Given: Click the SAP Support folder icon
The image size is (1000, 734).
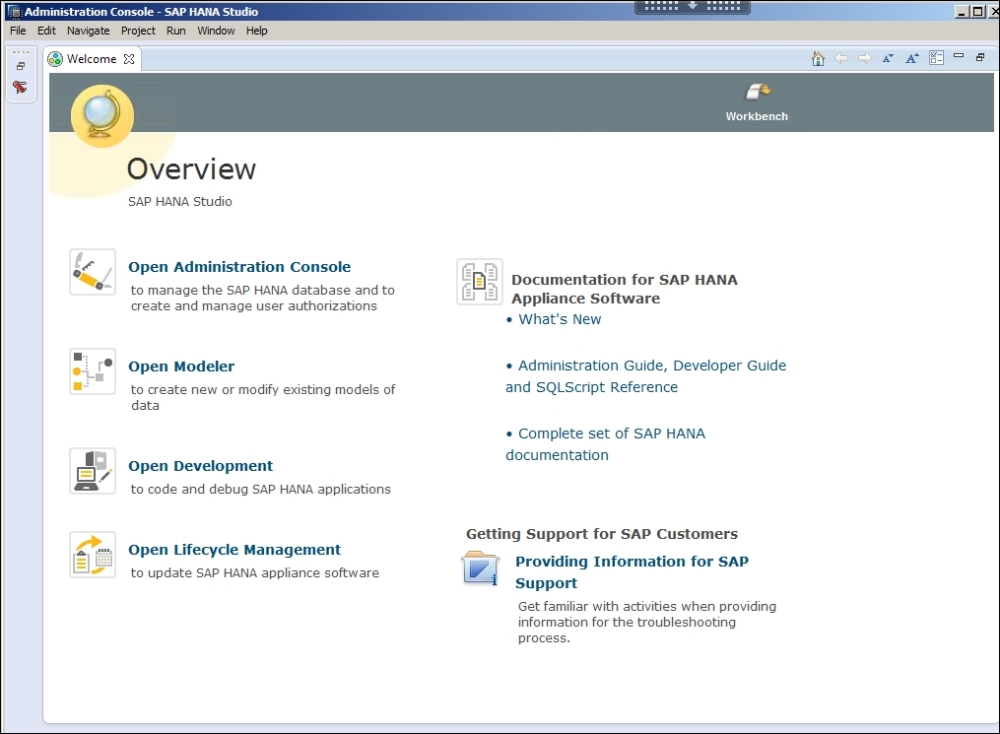Looking at the screenshot, I should (x=480, y=568).
